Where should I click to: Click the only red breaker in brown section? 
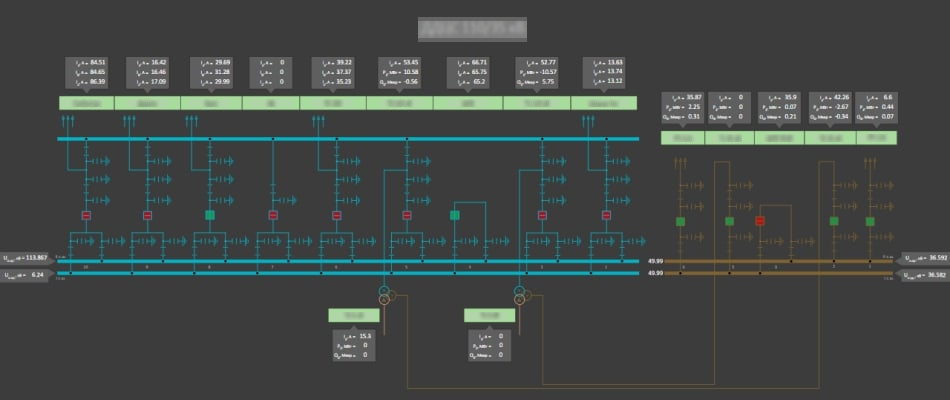tap(760, 221)
